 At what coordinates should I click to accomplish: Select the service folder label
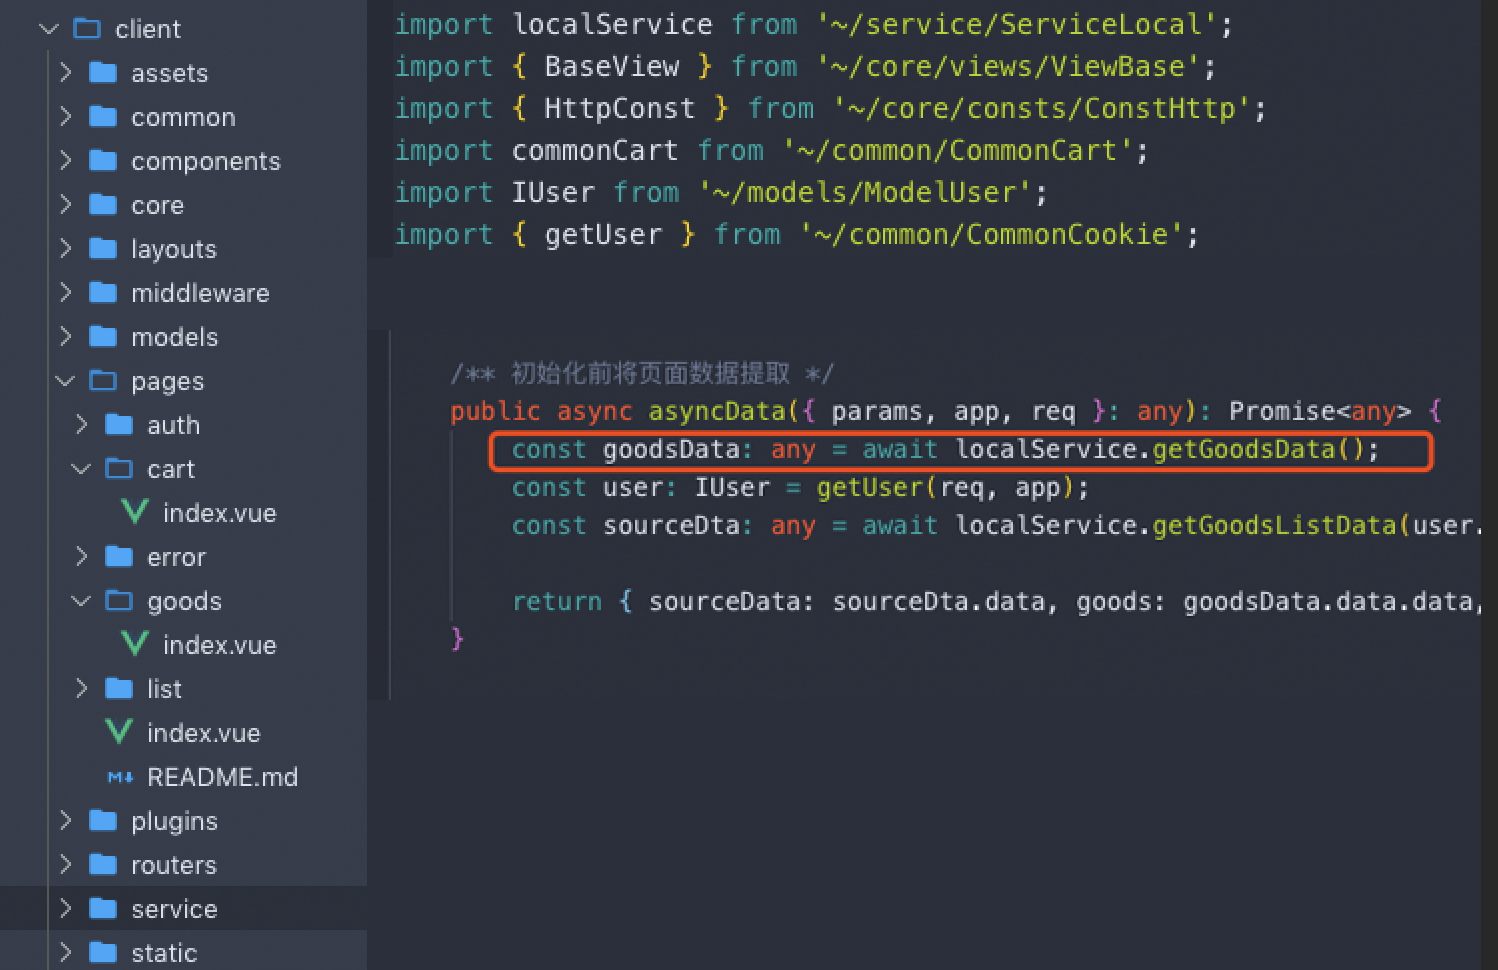(174, 909)
